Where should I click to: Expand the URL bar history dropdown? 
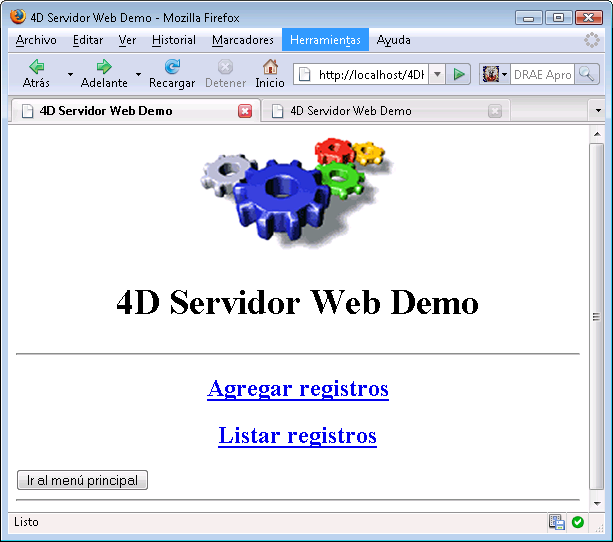coord(437,75)
